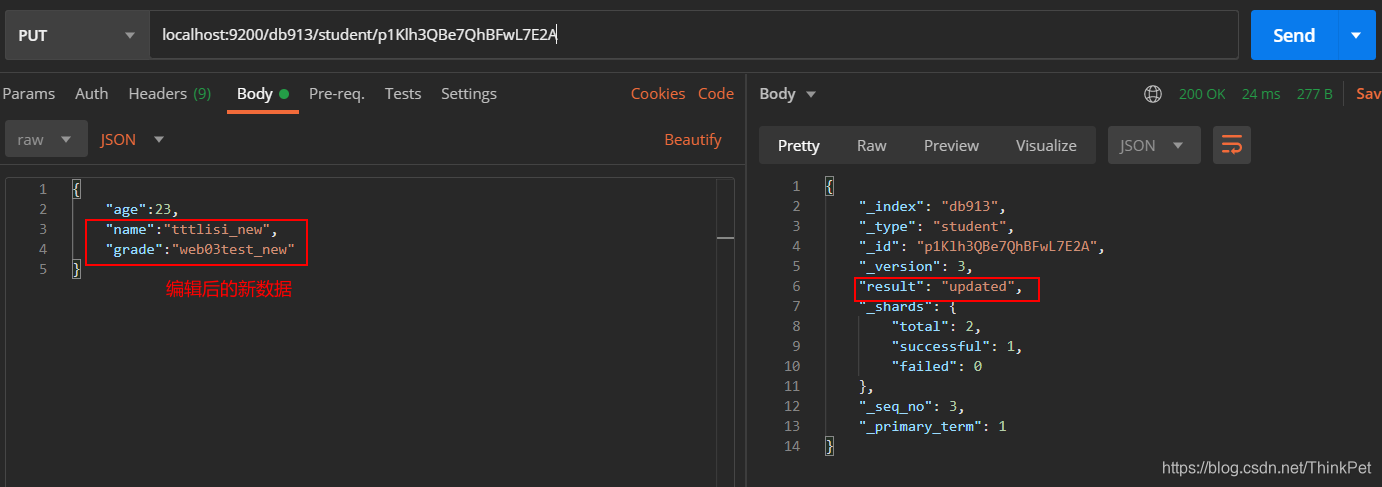Open the Send button arrow dropdown
The image size is (1382, 487).
tap(1356, 35)
